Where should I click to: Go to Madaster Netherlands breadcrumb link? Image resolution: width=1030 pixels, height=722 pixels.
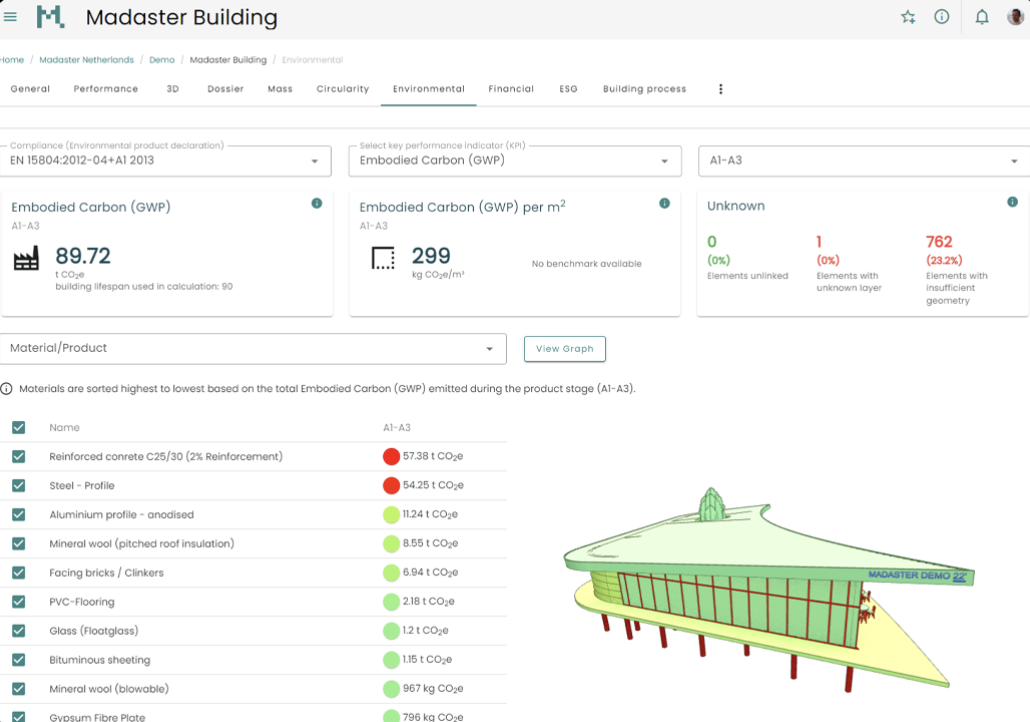tap(87, 60)
